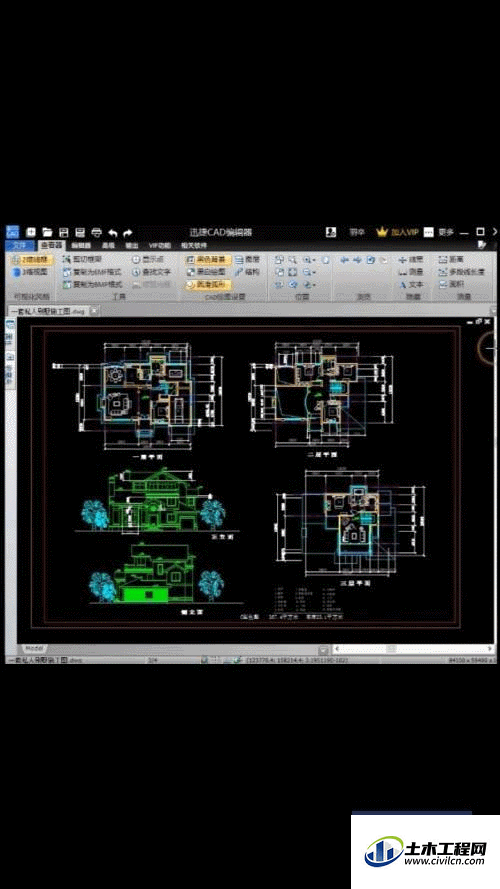The height and width of the screenshot is (889, 500).
Task: Toggle 文本 text visibility
Action: click(x=412, y=285)
